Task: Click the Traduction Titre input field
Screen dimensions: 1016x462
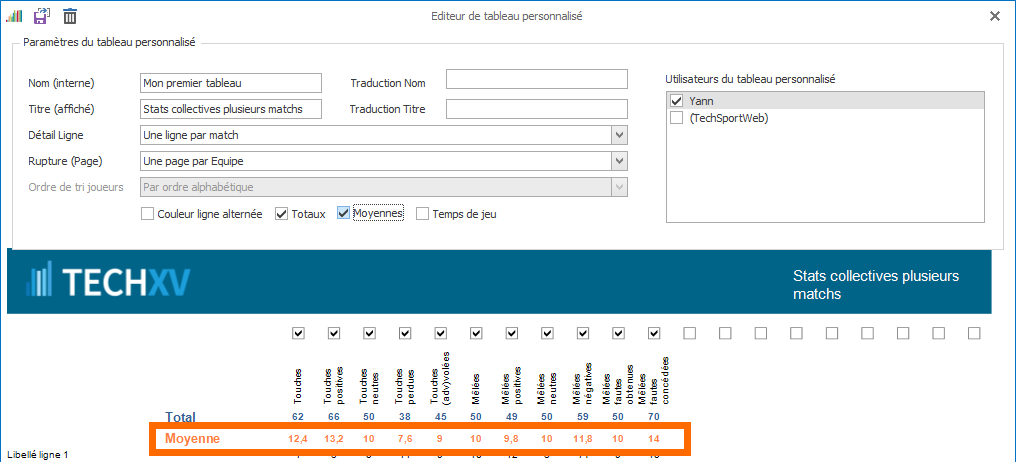Action: (536, 109)
